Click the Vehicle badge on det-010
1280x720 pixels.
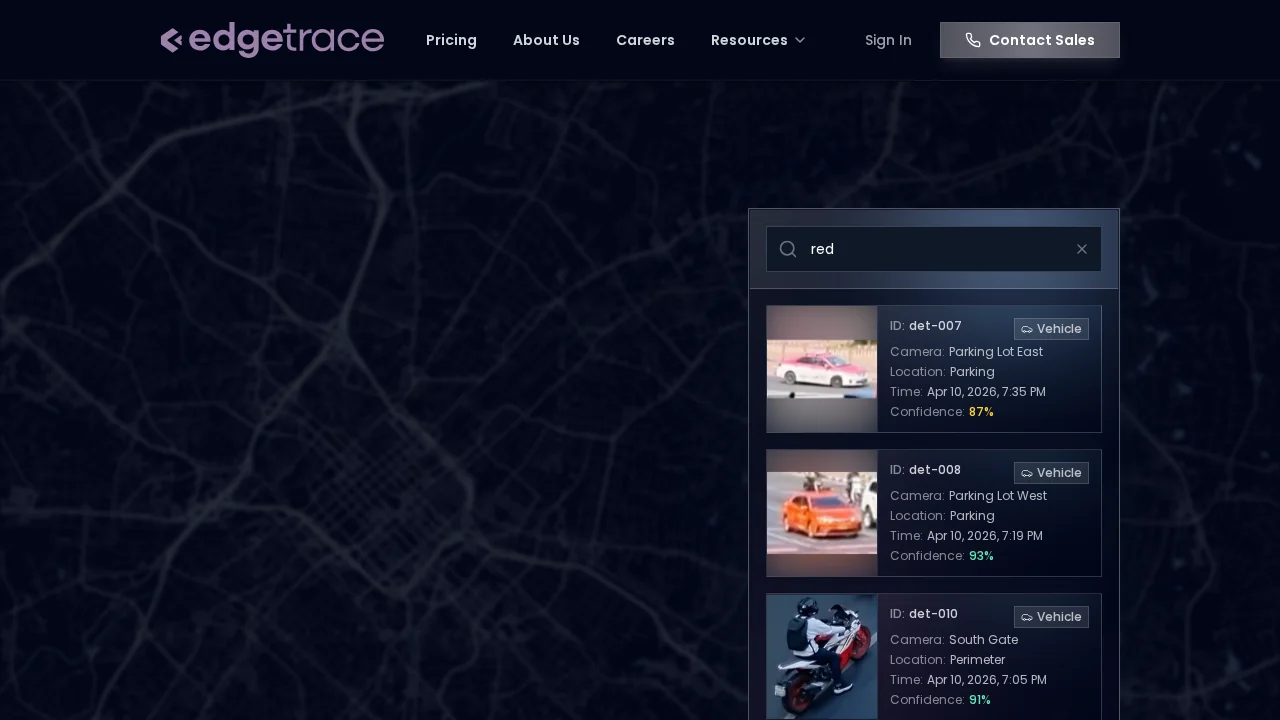click(1051, 617)
